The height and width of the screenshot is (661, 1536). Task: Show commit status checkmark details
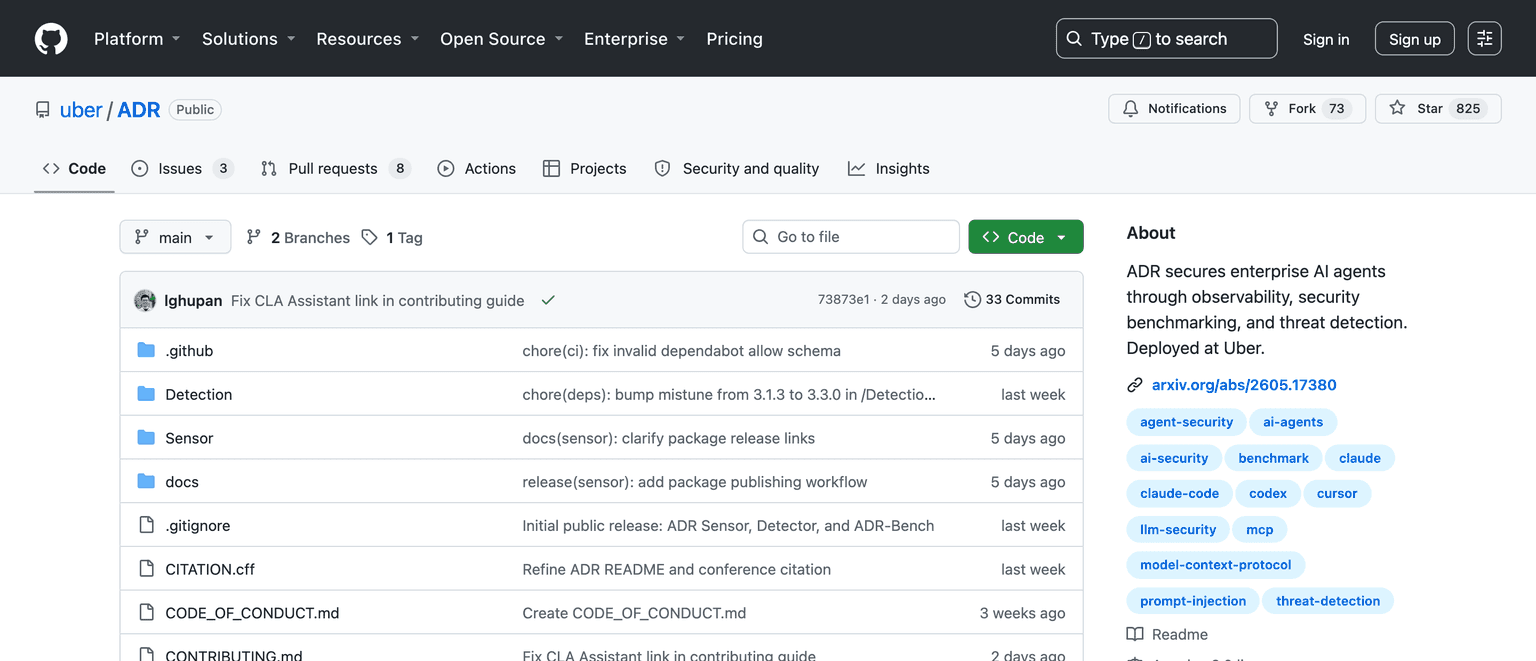point(548,300)
